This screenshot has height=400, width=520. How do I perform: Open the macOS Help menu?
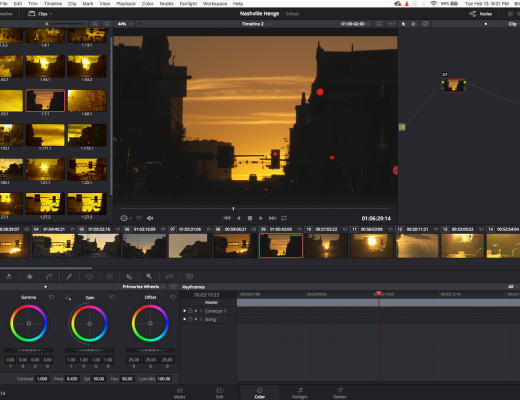[x=238, y=4]
